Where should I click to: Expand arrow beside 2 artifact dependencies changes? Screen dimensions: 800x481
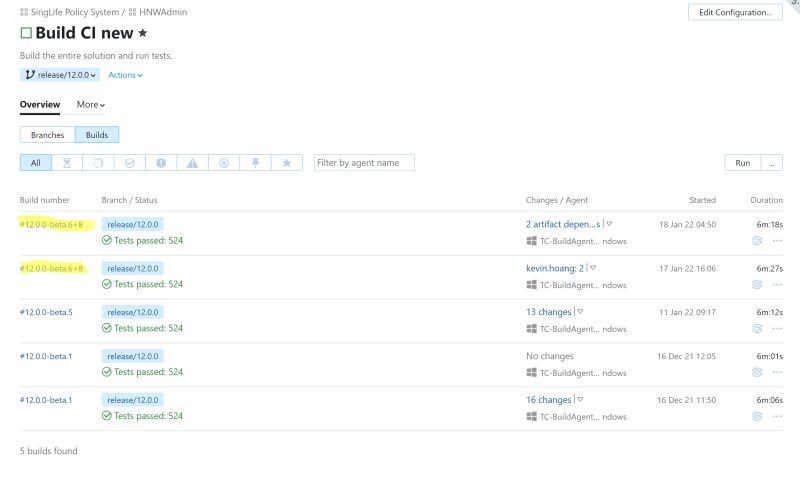[x=609, y=224]
